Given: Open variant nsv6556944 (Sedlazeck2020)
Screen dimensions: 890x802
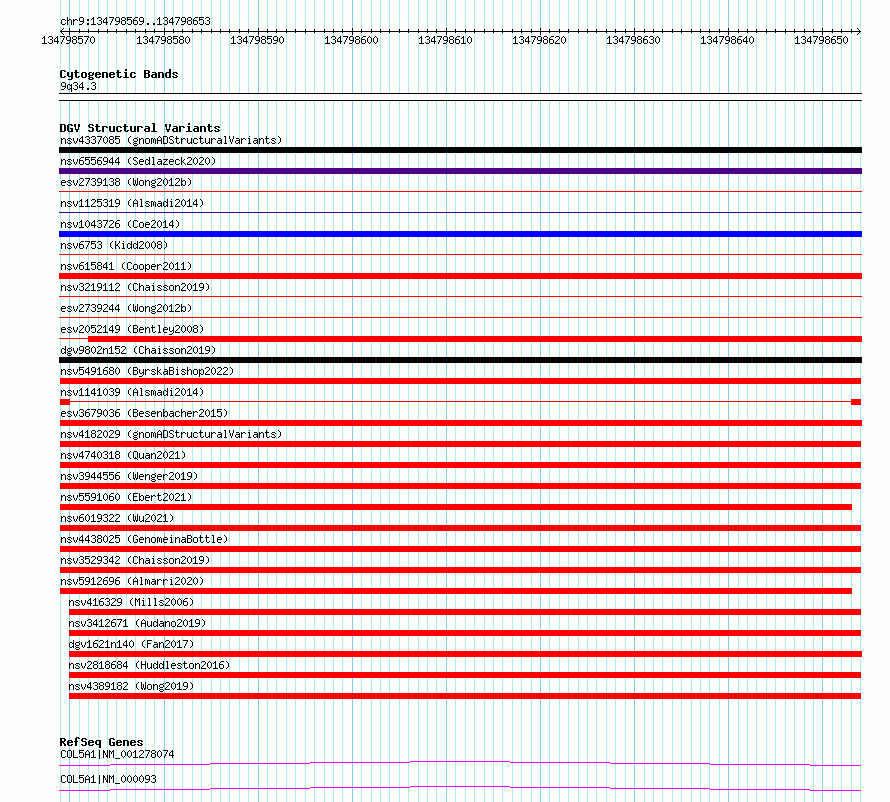Looking at the screenshot, I should pos(138,161).
